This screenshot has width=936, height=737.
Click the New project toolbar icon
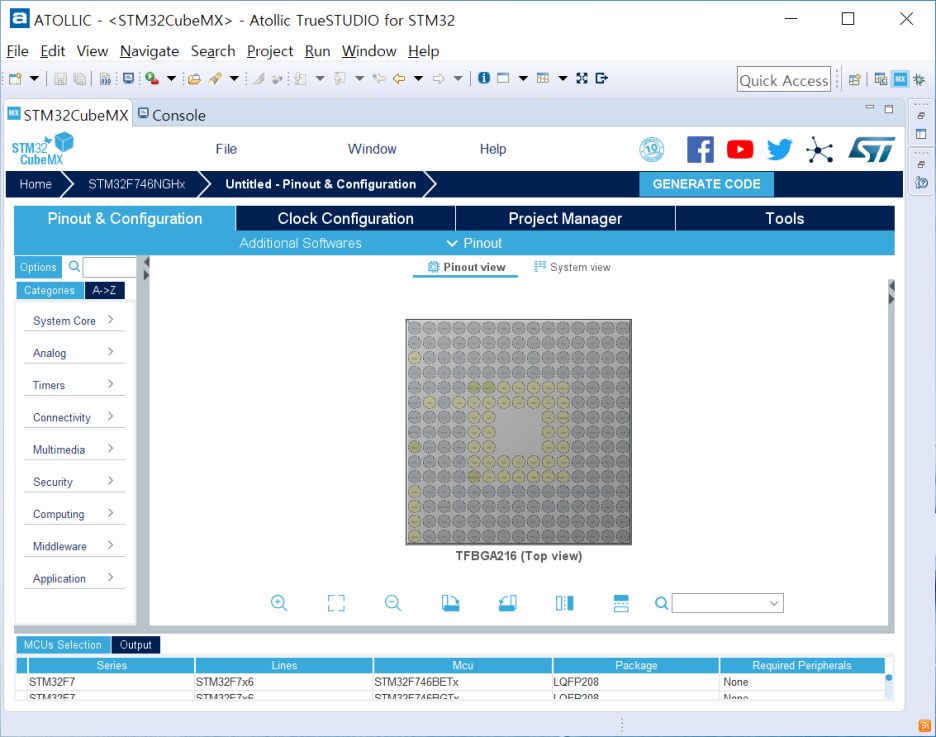[16, 78]
